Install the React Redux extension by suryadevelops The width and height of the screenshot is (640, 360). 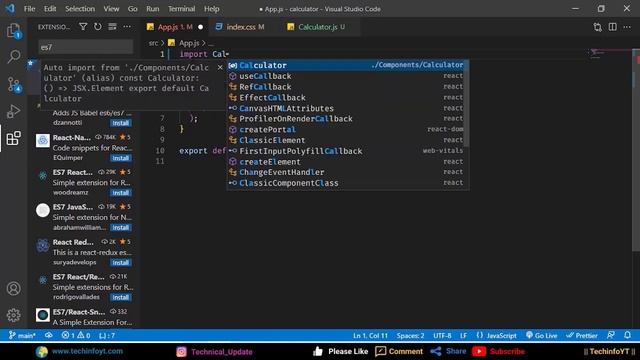(x=120, y=262)
